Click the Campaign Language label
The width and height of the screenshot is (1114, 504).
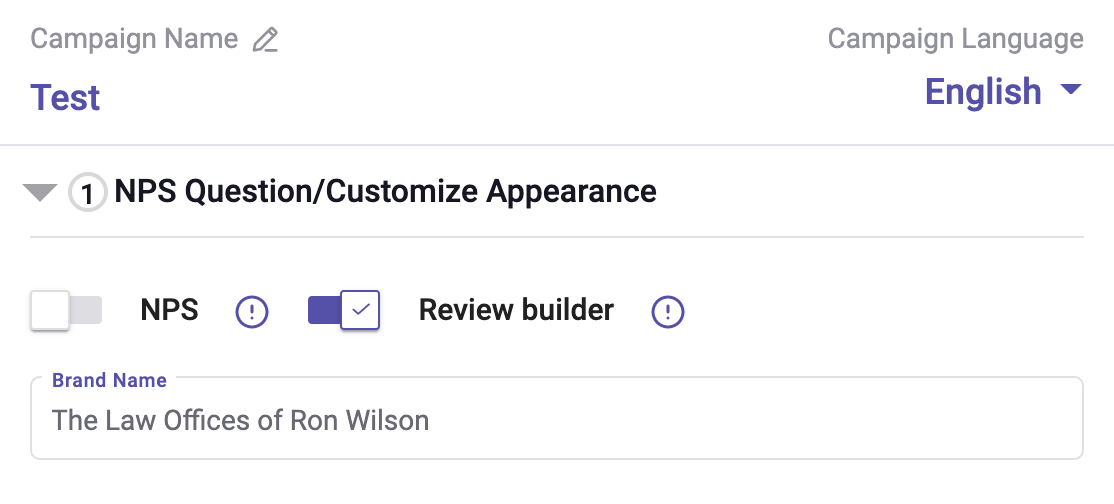click(x=955, y=39)
